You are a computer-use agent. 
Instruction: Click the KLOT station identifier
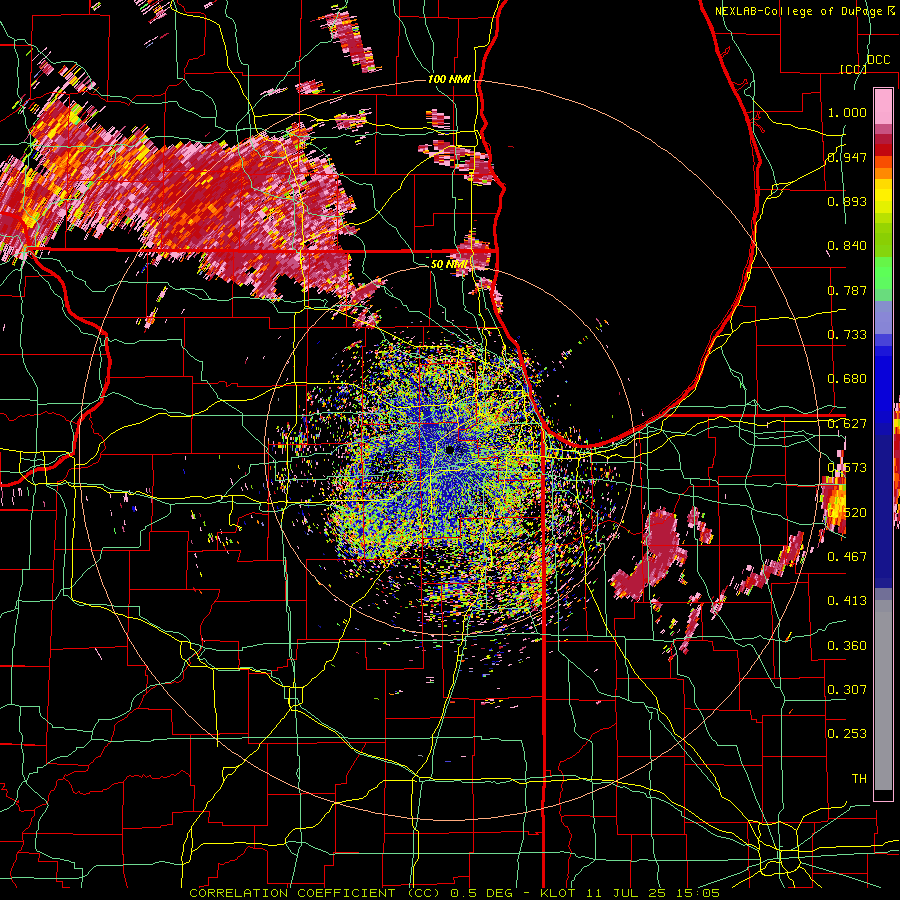(x=557, y=893)
